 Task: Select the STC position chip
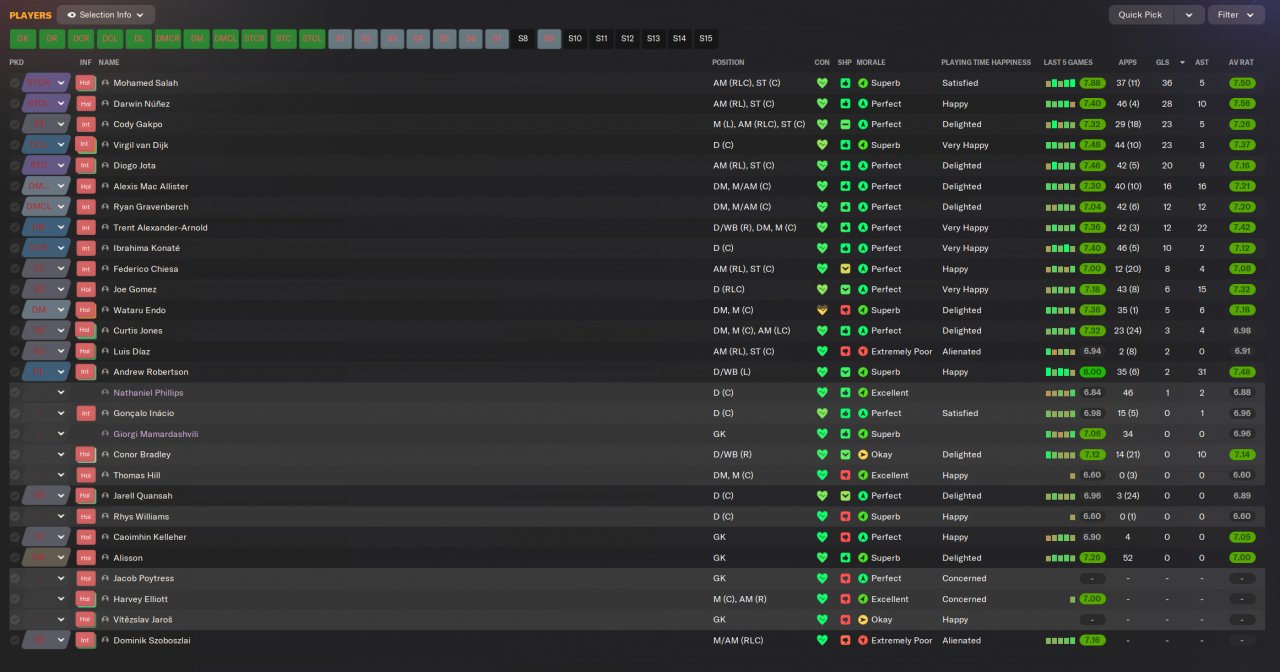tap(284, 39)
